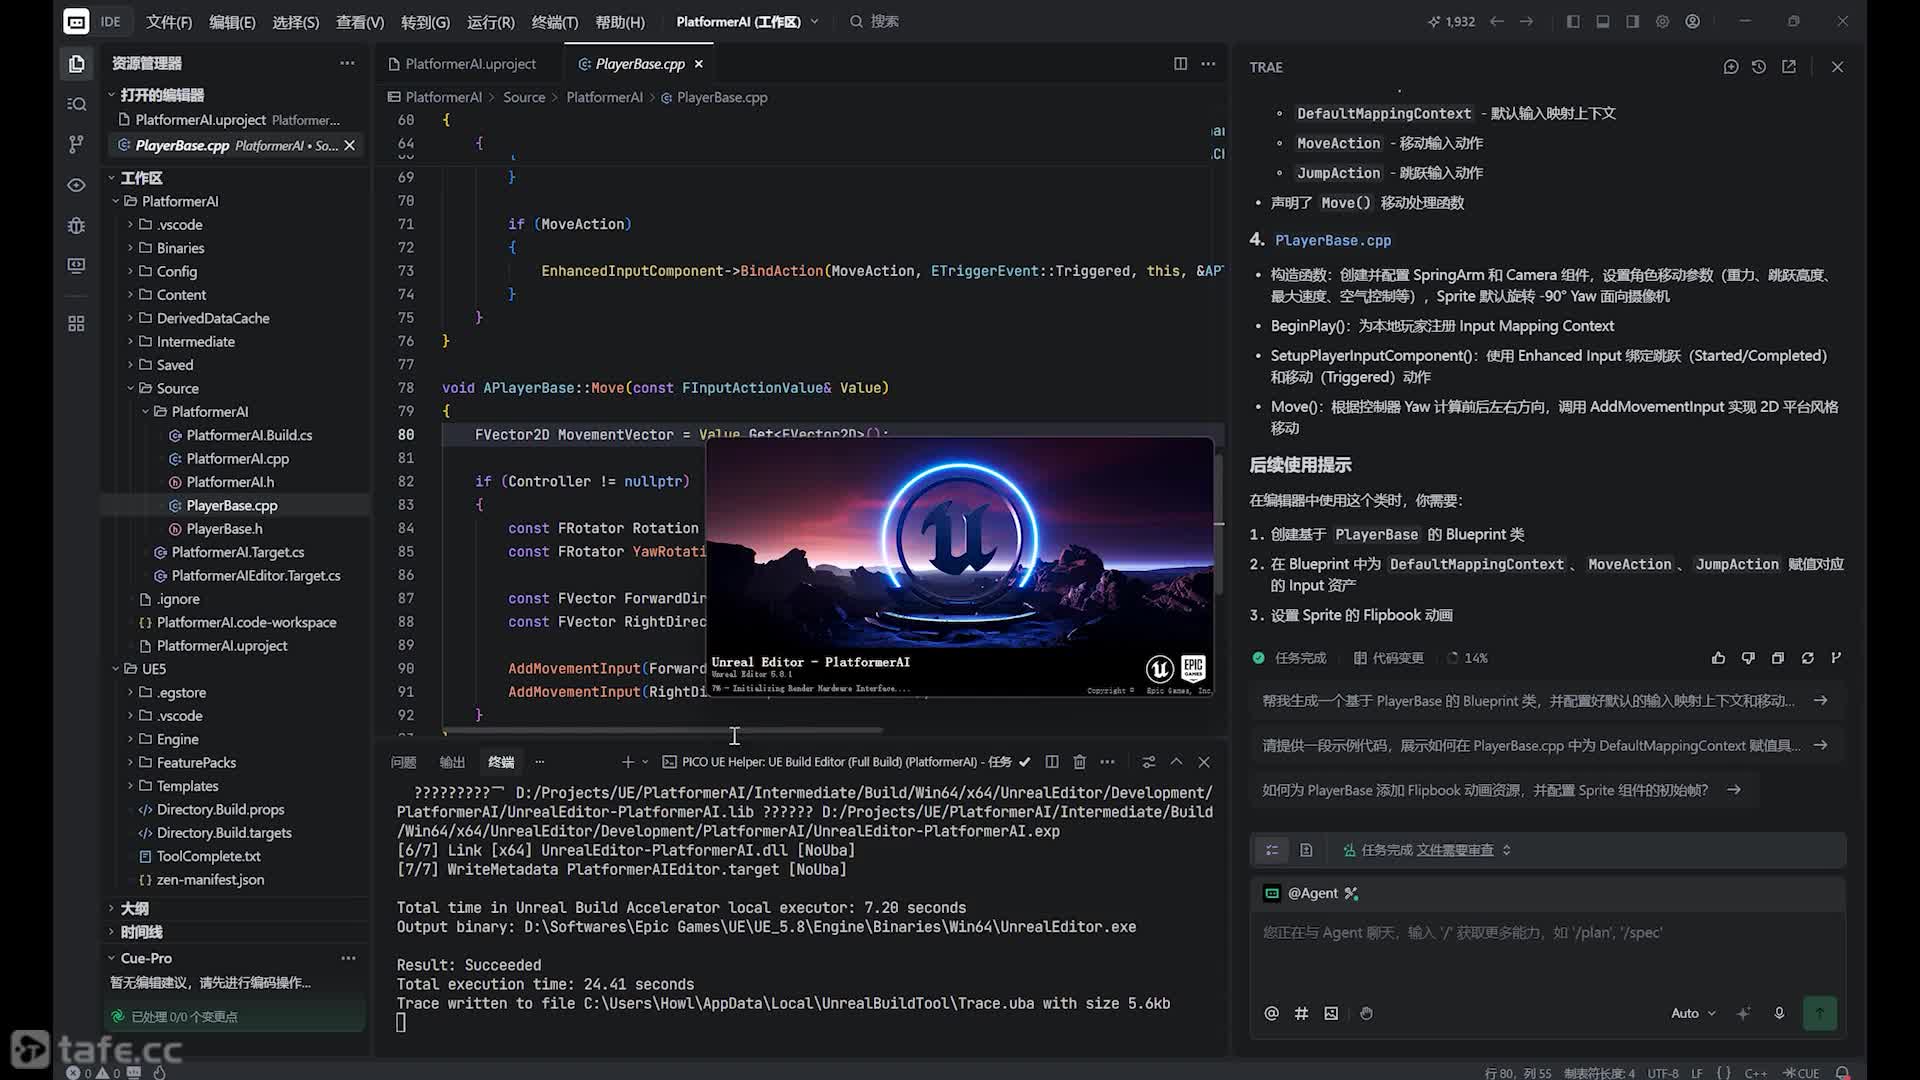Expand the 时间线 timeline section
The width and height of the screenshot is (1920, 1080).
click(x=141, y=932)
